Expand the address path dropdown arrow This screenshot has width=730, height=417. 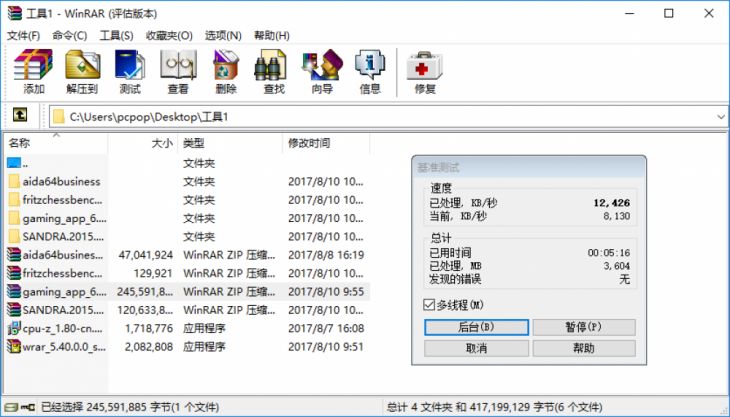[x=721, y=117]
